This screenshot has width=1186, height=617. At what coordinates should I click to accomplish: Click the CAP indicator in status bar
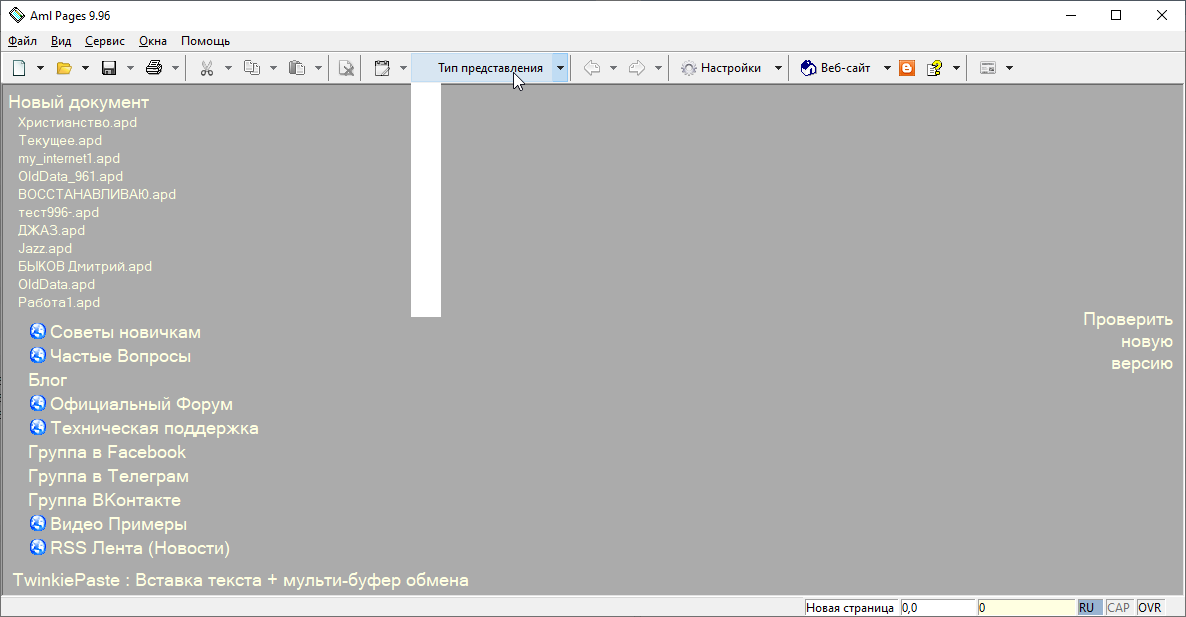click(x=1119, y=608)
